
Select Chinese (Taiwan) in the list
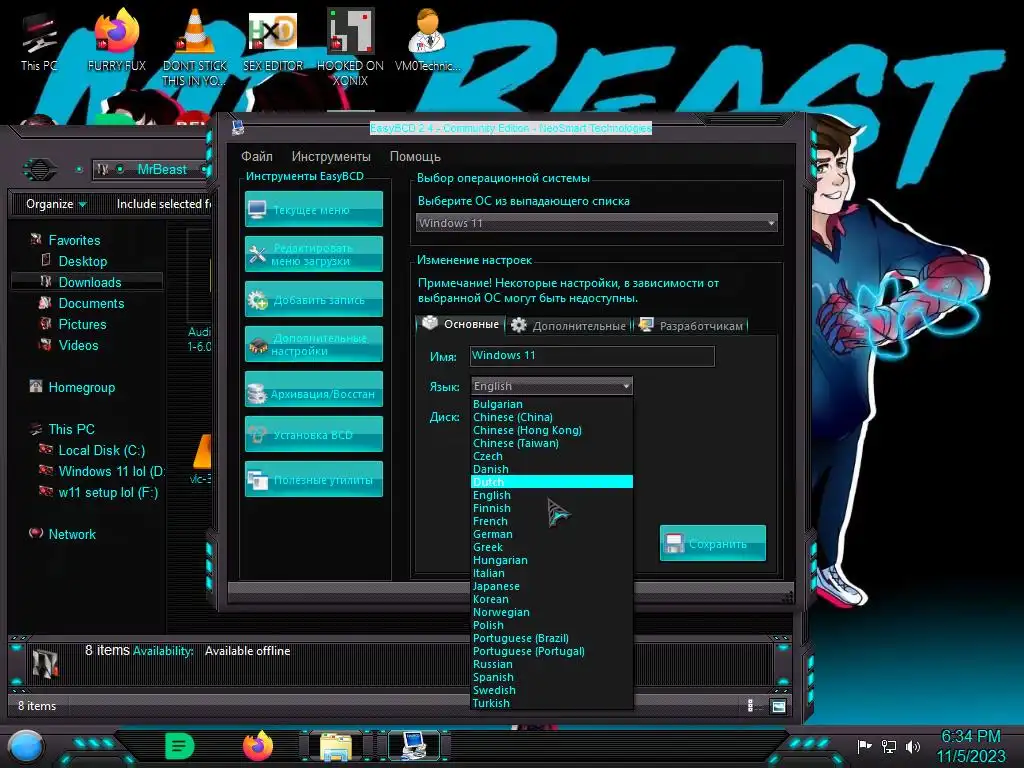tap(551, 443)
